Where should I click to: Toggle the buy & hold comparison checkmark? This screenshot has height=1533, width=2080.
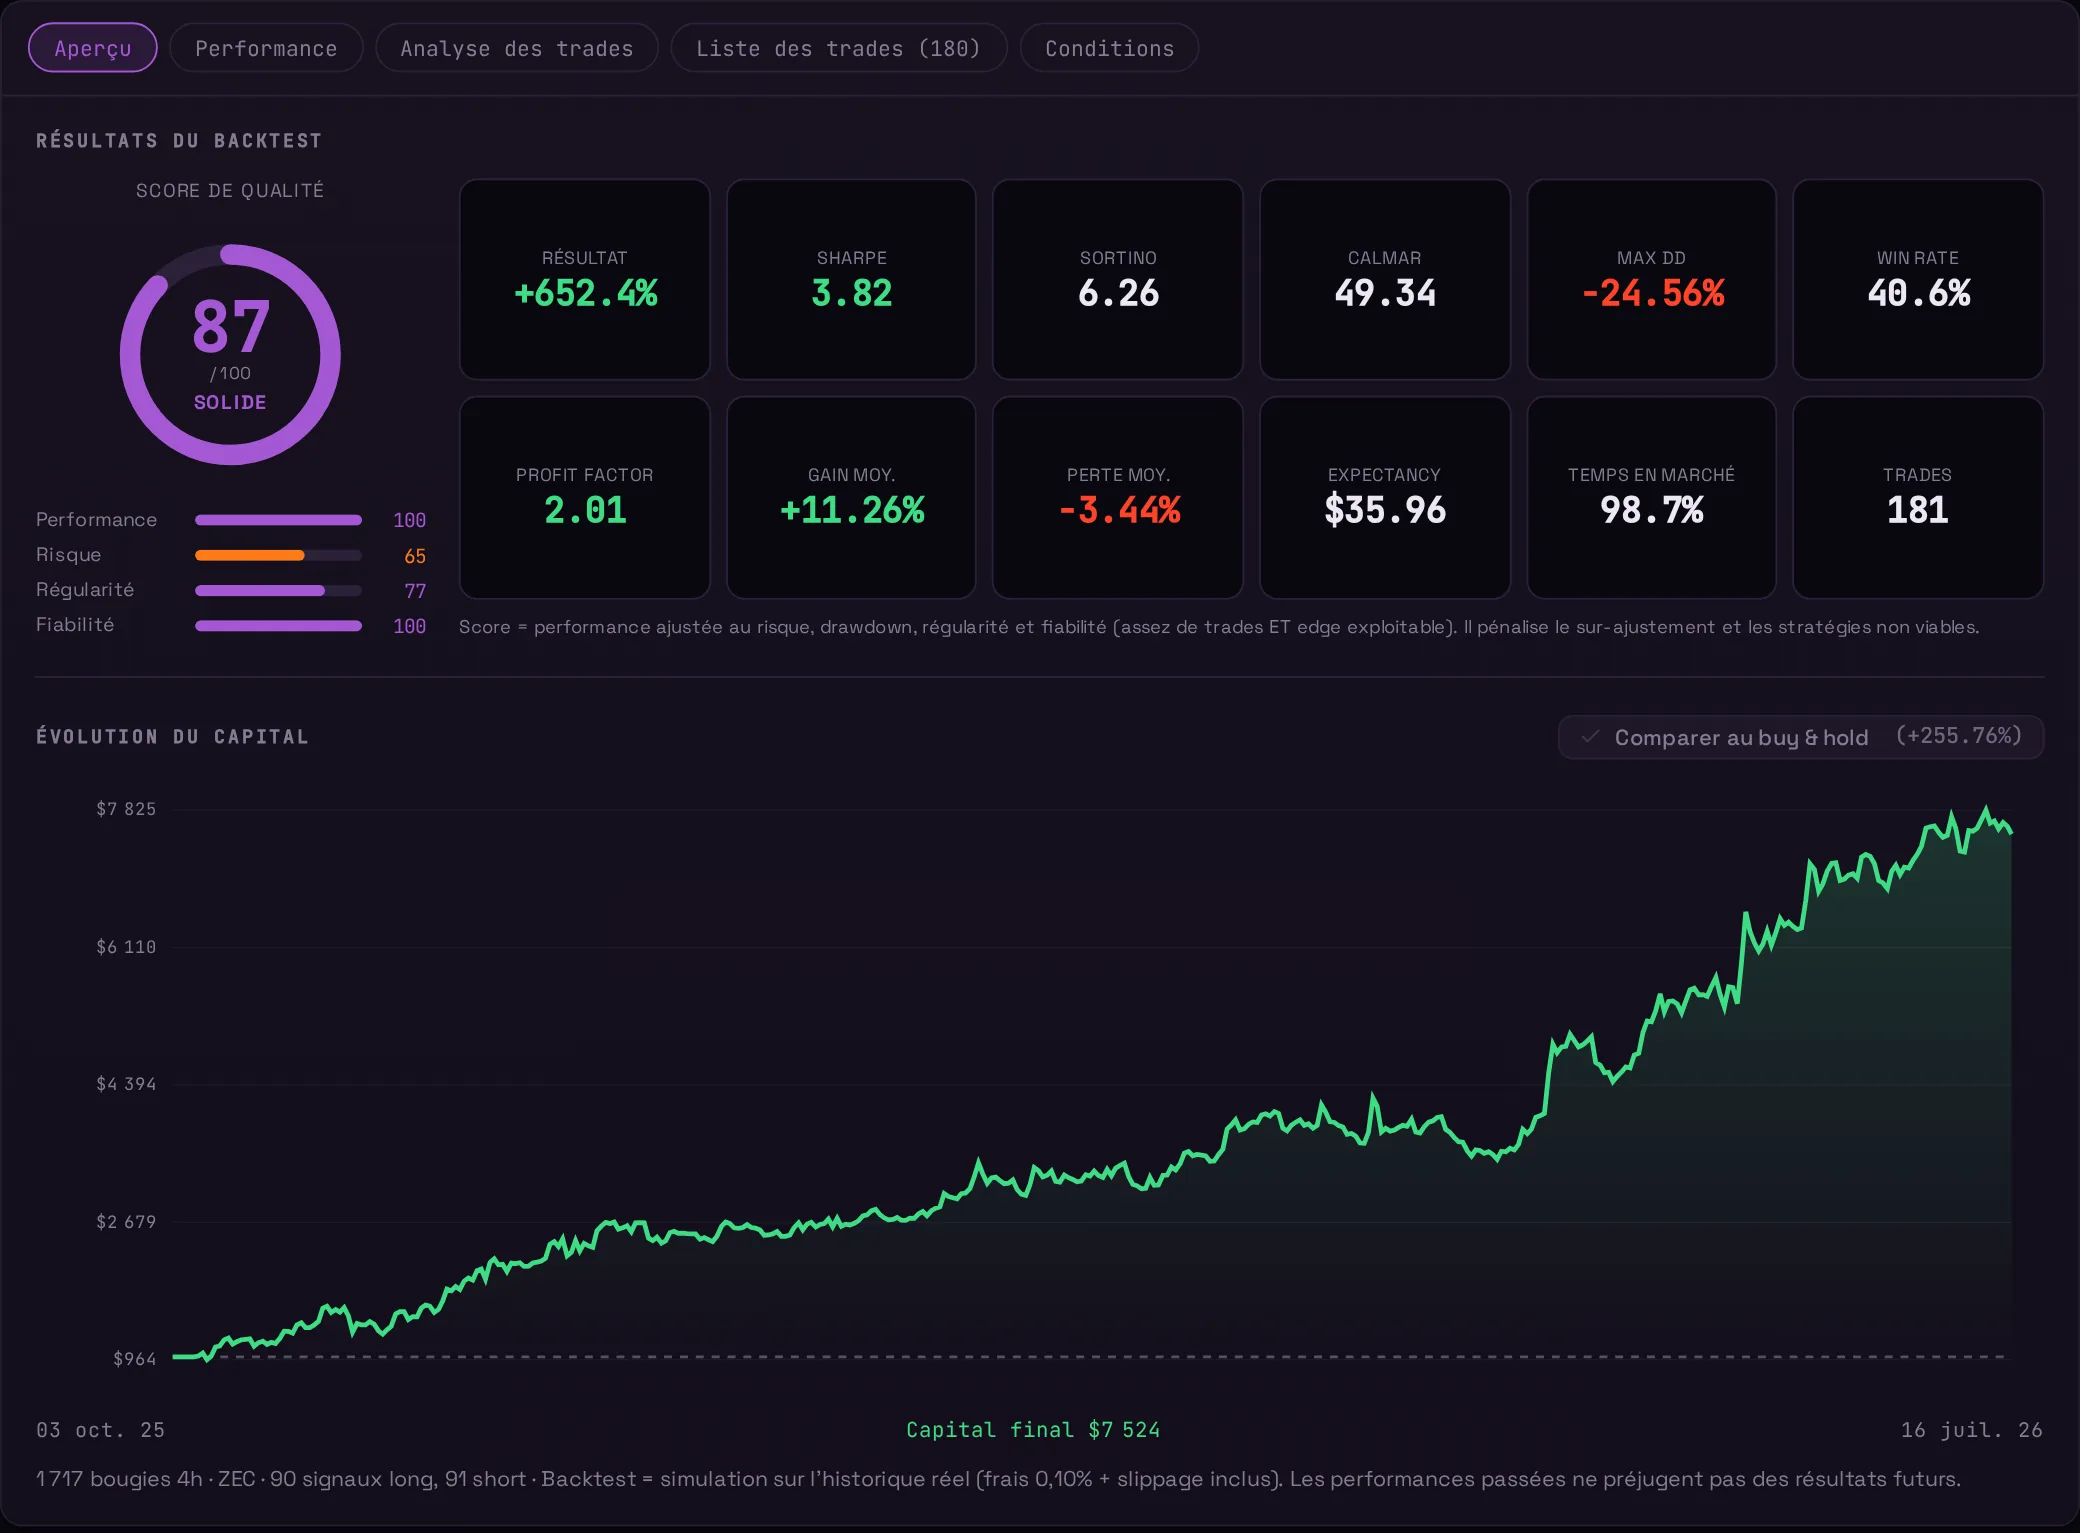pos(1590,737)
